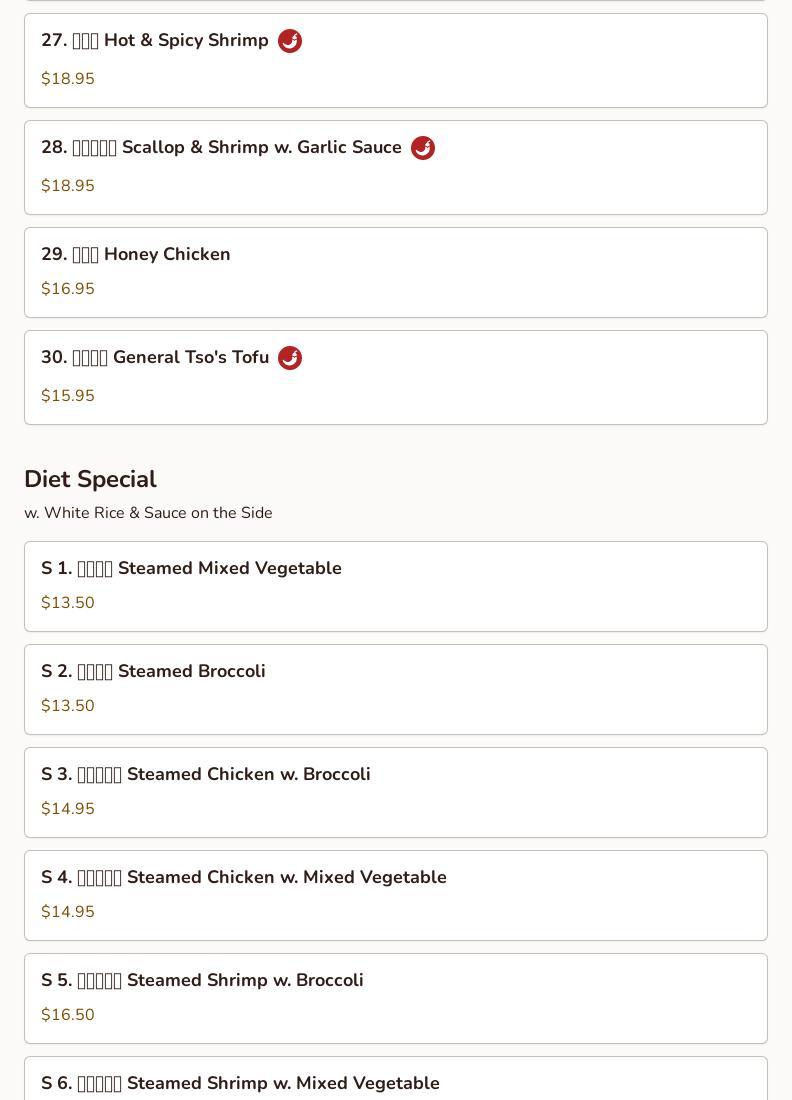Click $16.50 price of Steamed Shrimp w. Broccoli
The image size is (792, 1100).
click(x=68, y=1015)
